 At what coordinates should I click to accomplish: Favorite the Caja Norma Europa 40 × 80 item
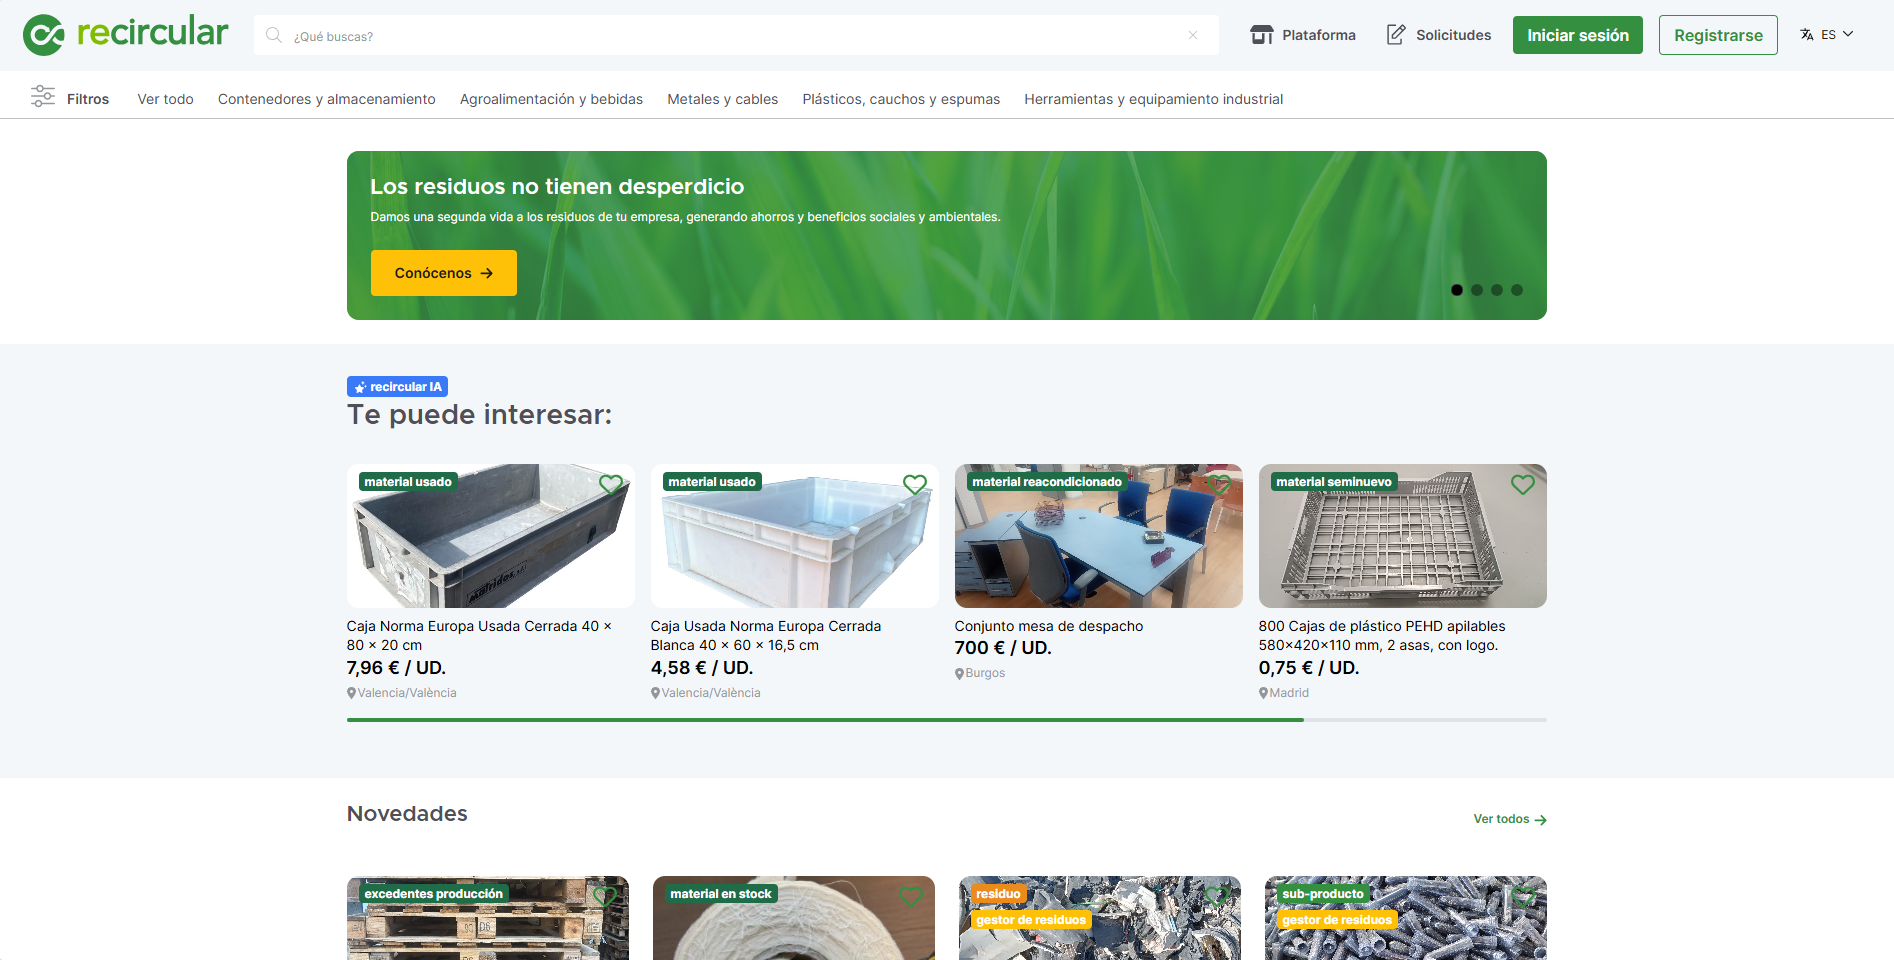coord(611,485)
